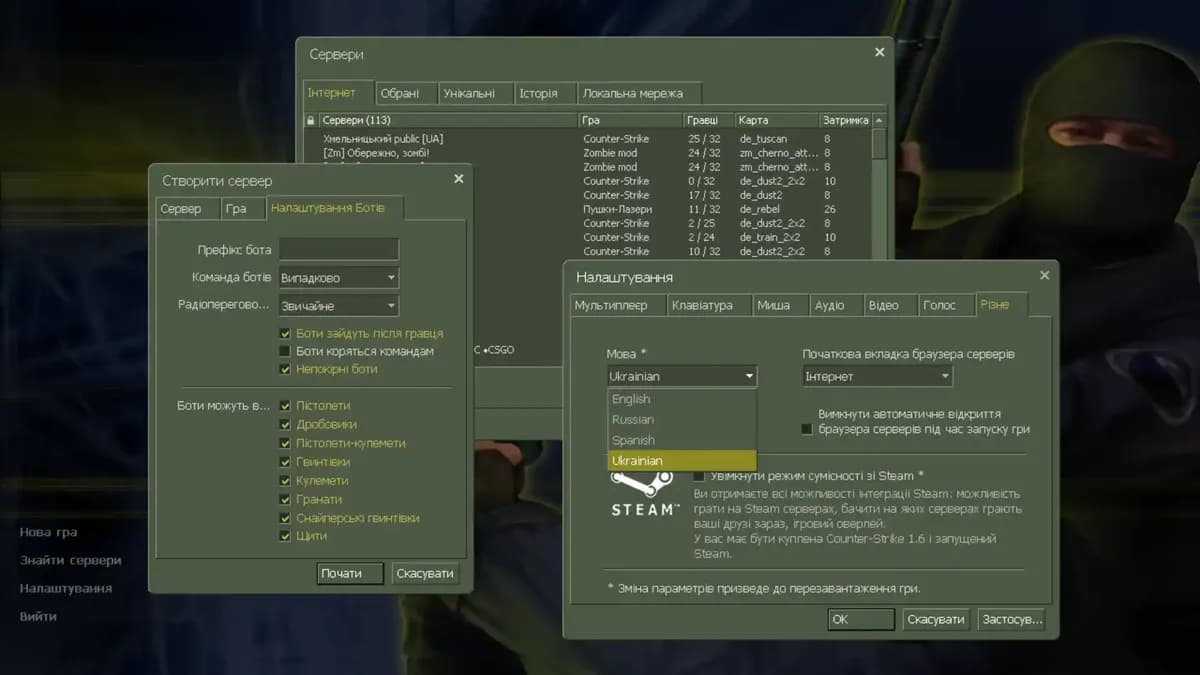The width and height of the screenshot is (1200, 675).
Task: Collapse the Мова dropdown showing Ukrainian
Action: [682, 376]
